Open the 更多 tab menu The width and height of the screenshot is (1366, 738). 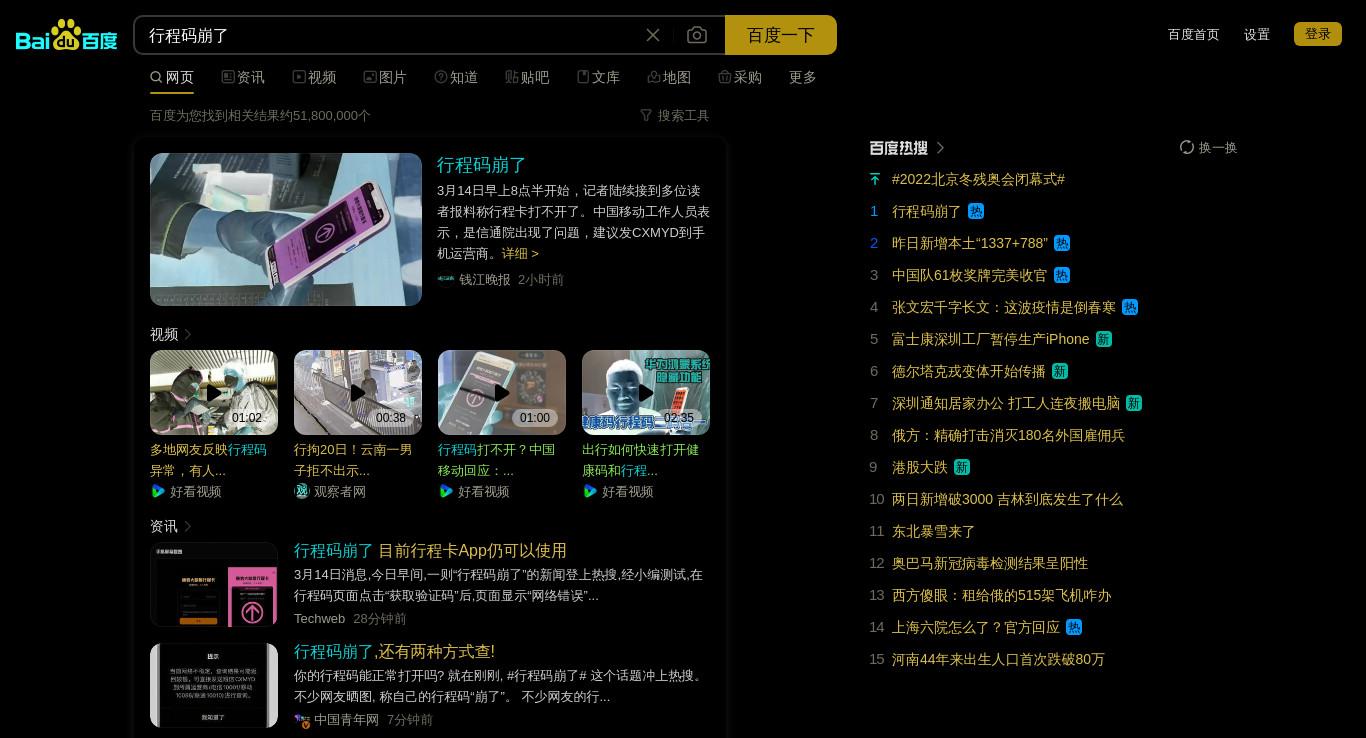[x=803, y=77]
